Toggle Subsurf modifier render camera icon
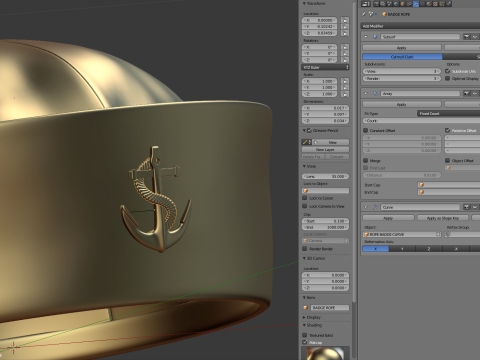The width and height of the screenshot is (480, 360). point(467,37)
